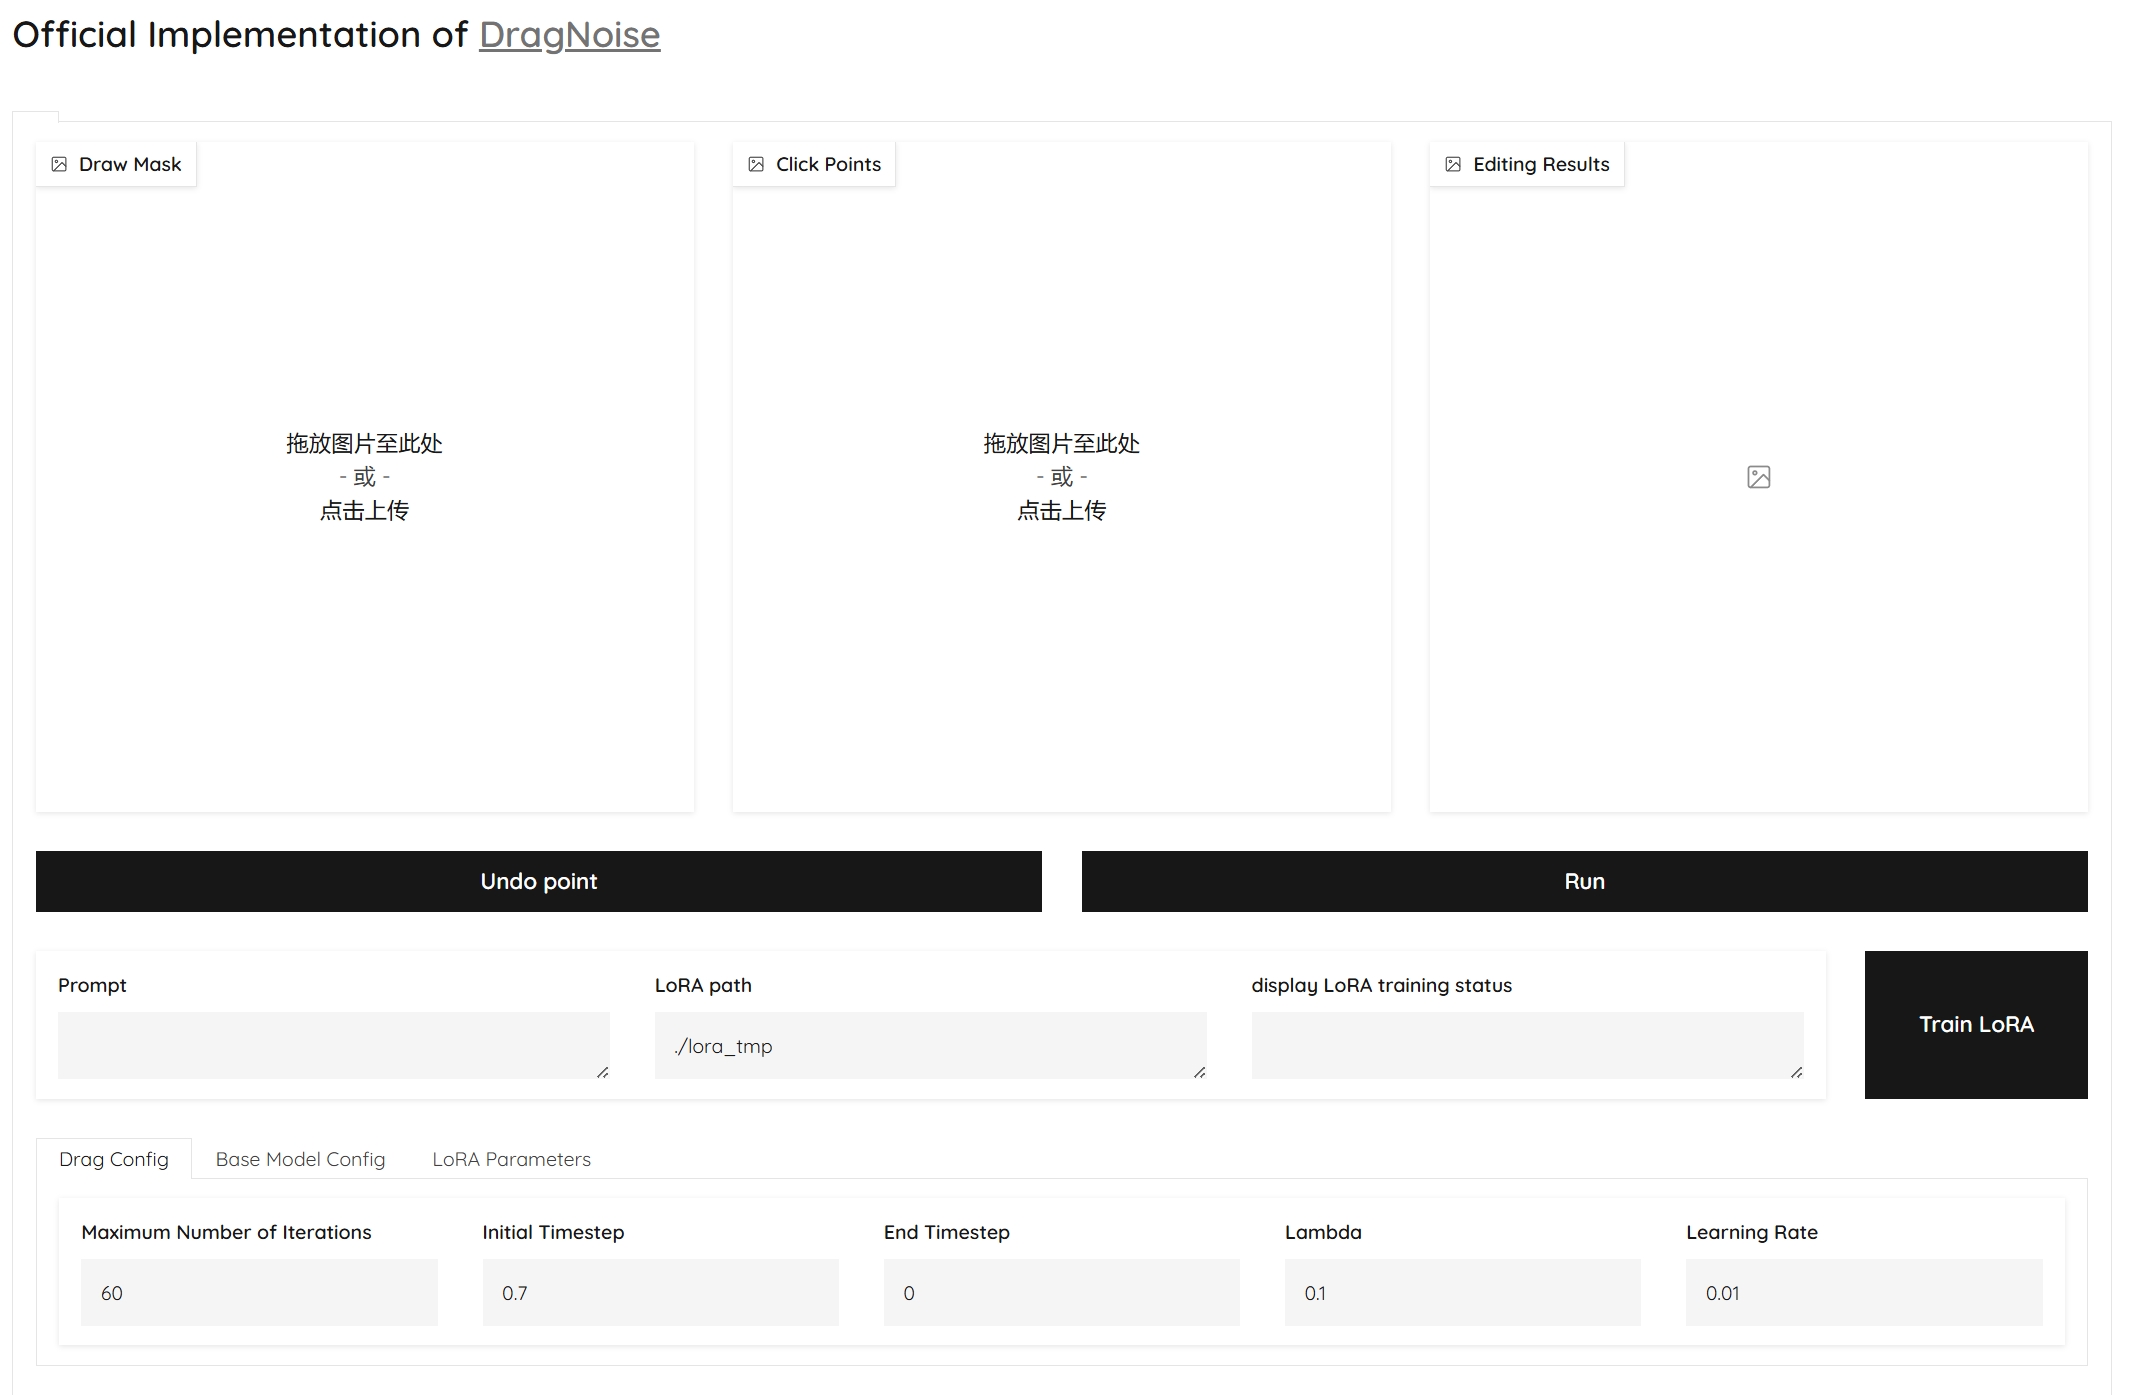Click the LoRA path resize handle

(x=1199, y=1072)
